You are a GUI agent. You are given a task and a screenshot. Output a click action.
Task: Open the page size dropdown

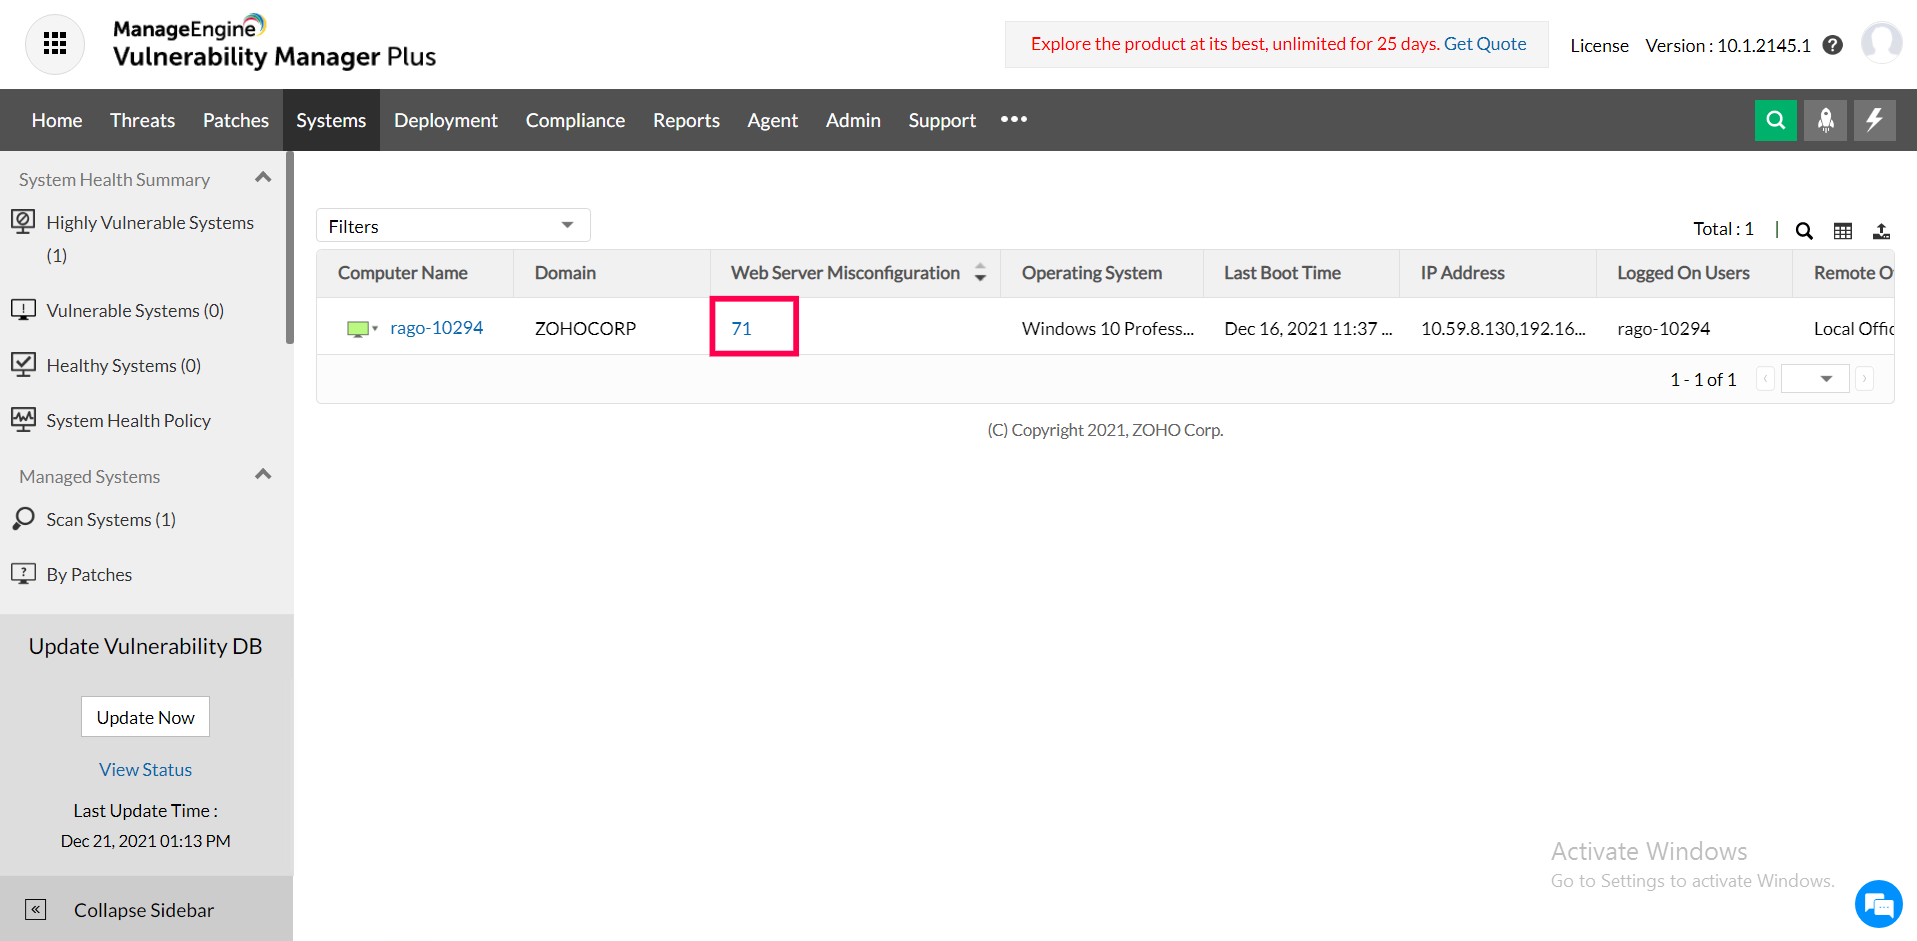point(1815,379)
